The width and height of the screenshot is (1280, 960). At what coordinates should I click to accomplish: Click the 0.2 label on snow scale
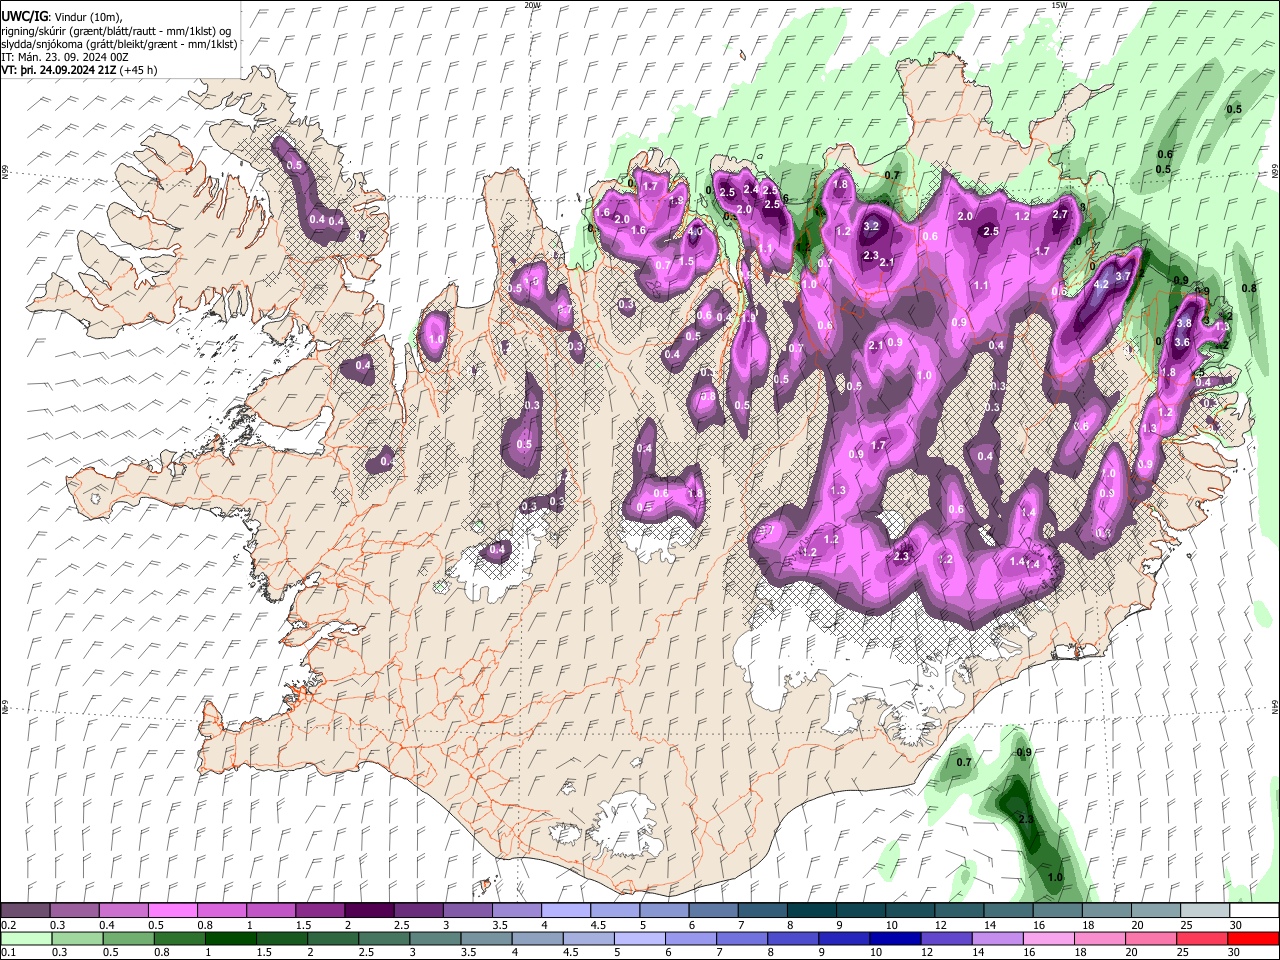click(x=8, y=924)
